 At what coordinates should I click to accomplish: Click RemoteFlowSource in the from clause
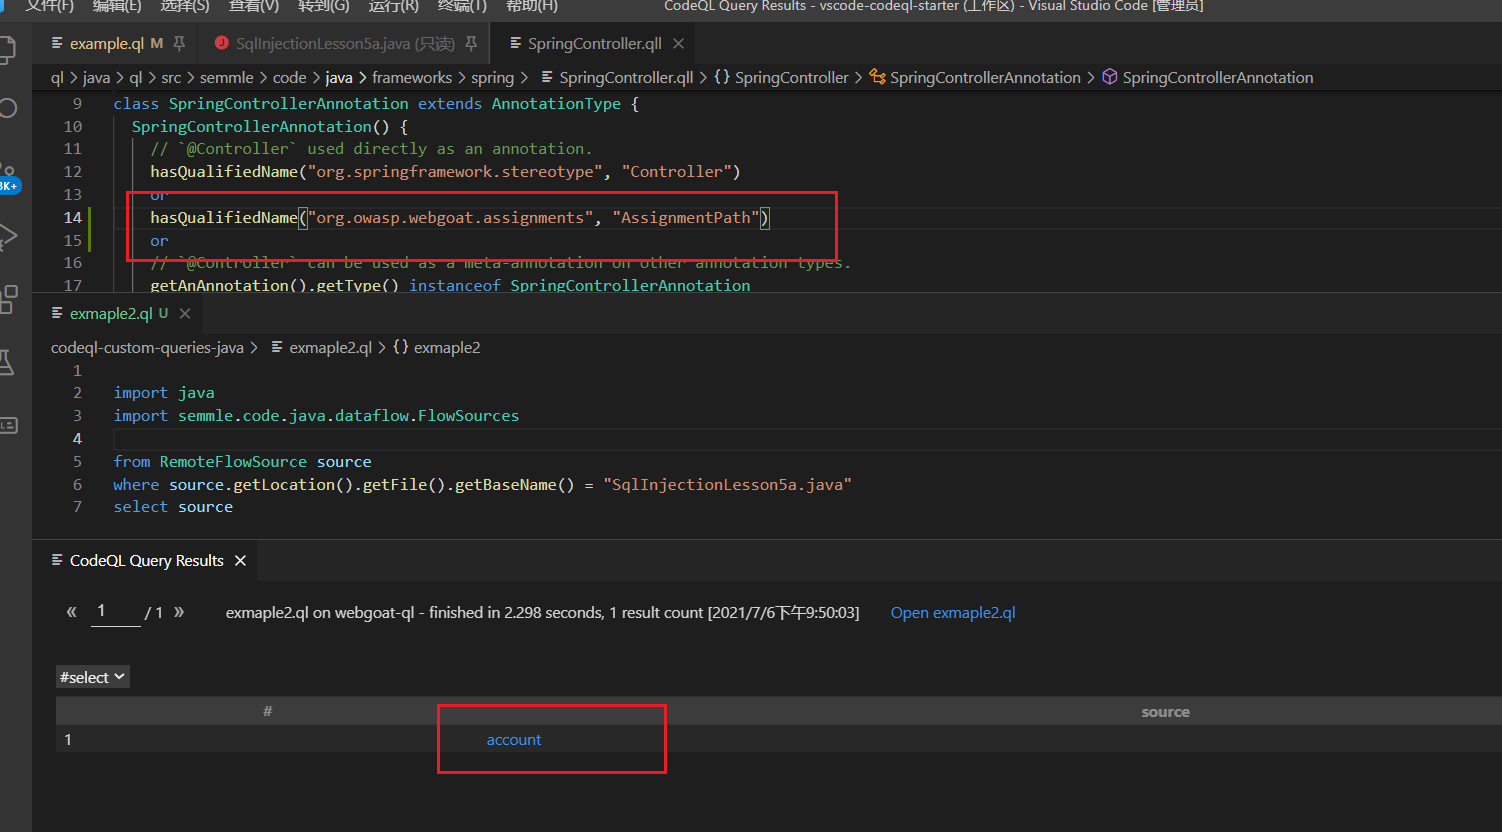pyautogui.click(x=233, y=462)
